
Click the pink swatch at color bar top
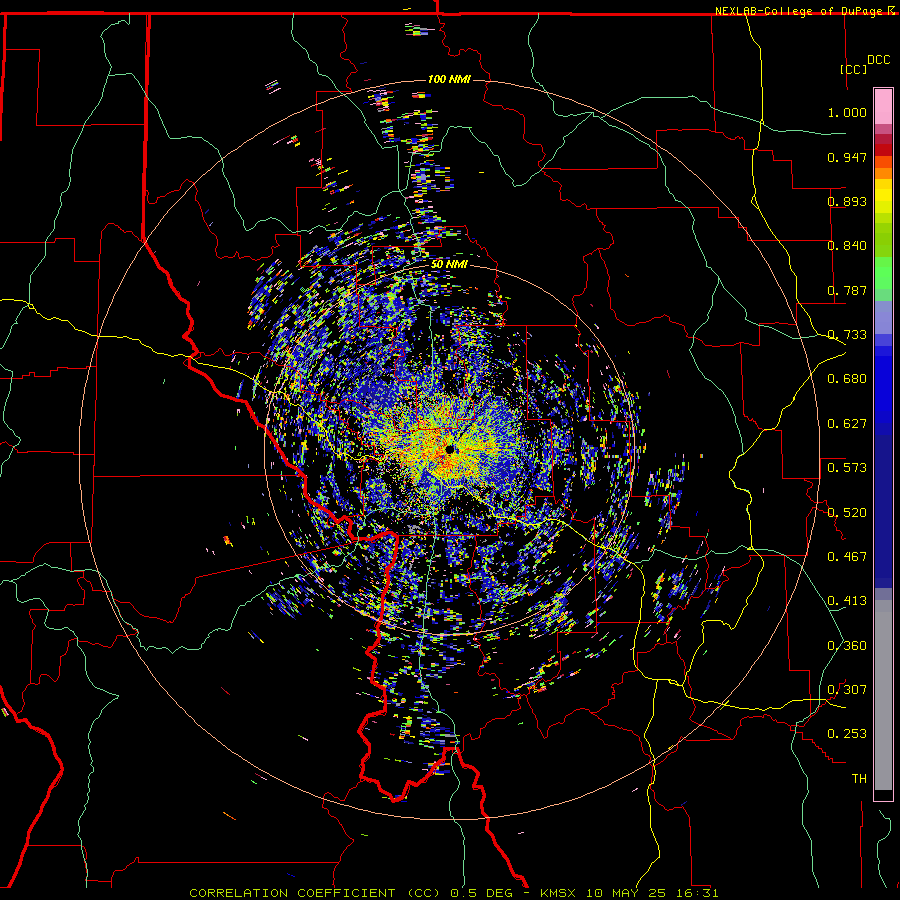tap(883, 106)
